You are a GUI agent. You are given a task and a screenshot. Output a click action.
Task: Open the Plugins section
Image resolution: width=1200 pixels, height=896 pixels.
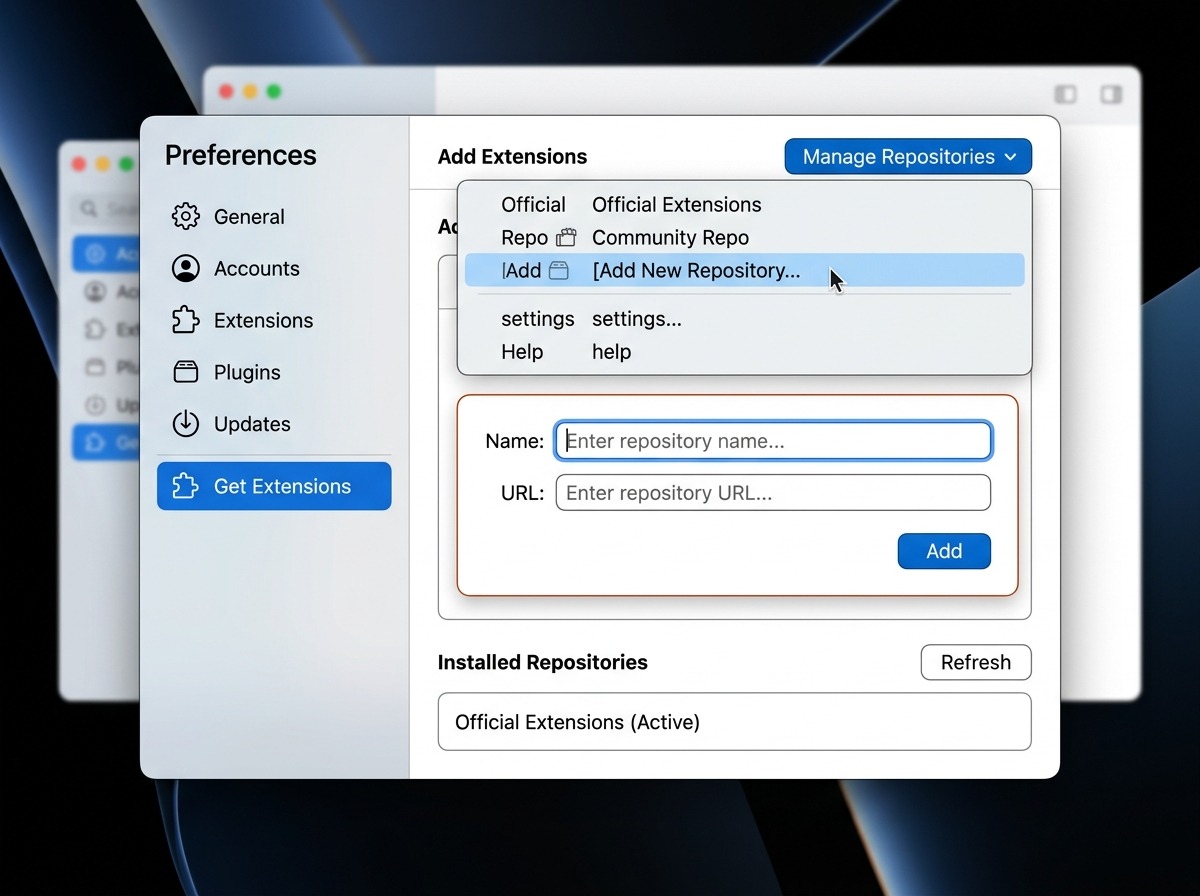click(274, 372)
